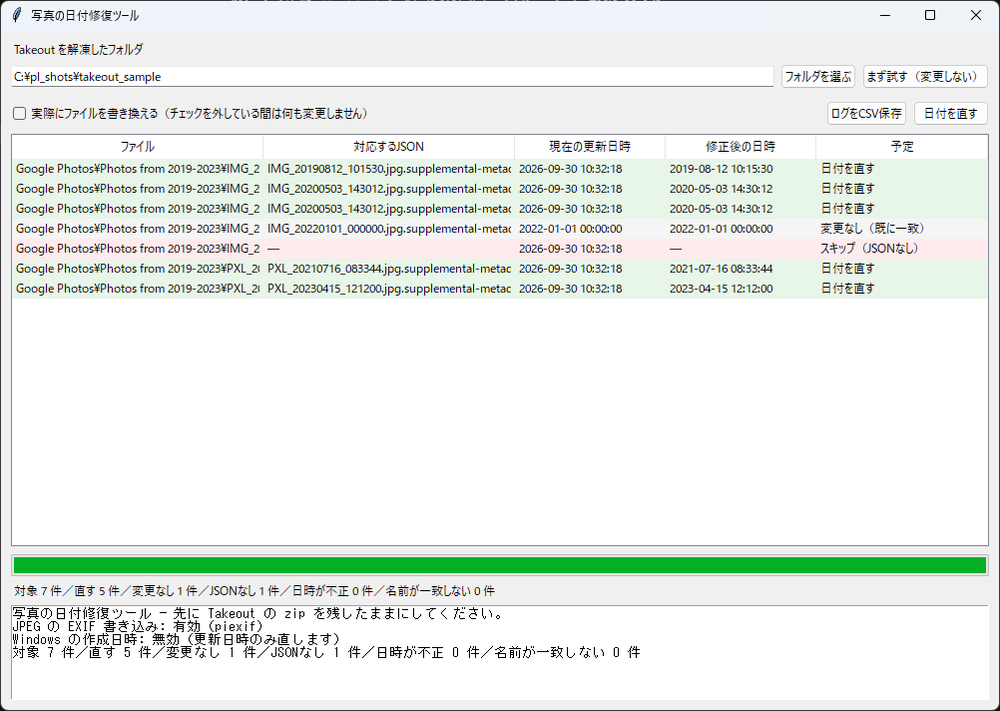Screen dimensions: 1000x711
Task: Click corrected date 2021-07-16 08:33:44
Action: 721,268
